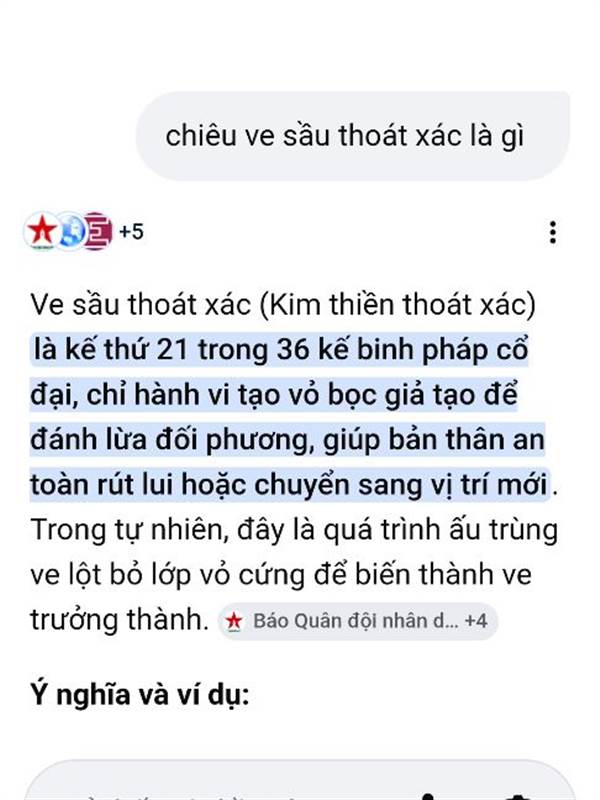600x800 pixels.
Task: Tap the sentence starting 'Trong tự nhiên'
Action: pos(293,574)
